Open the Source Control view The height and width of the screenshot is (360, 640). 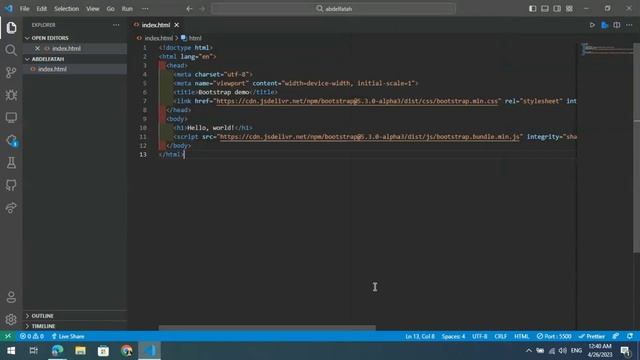click(11, 73)
